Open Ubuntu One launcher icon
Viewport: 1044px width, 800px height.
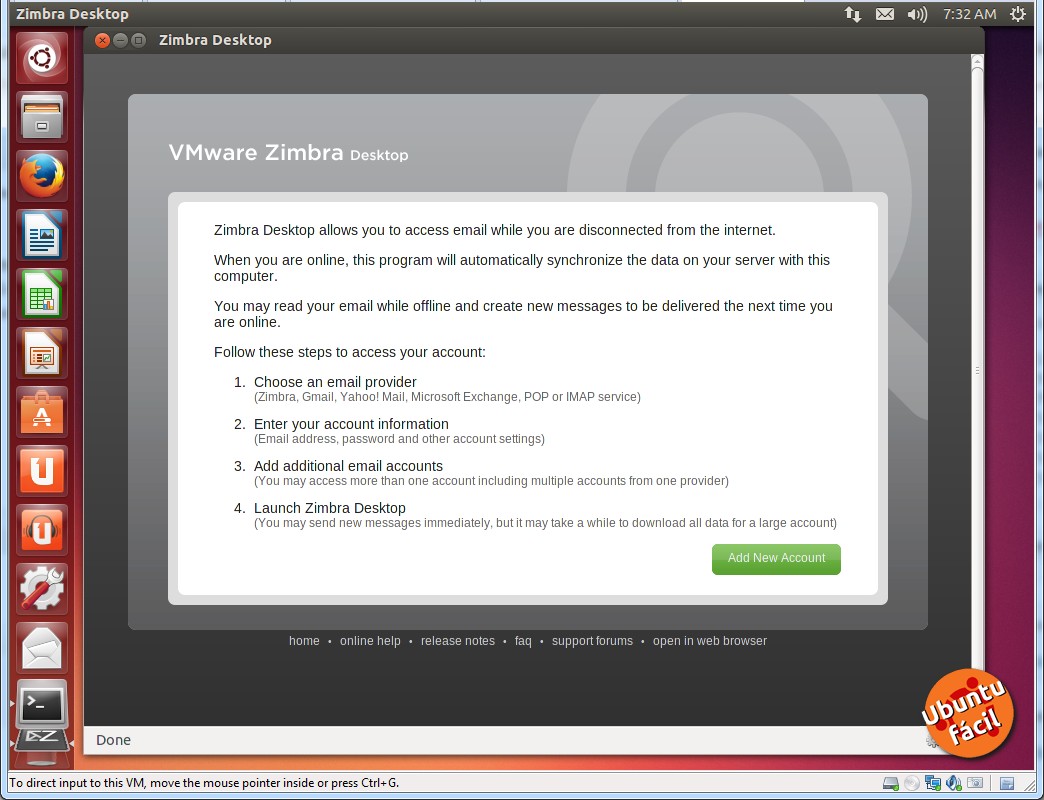42,471
